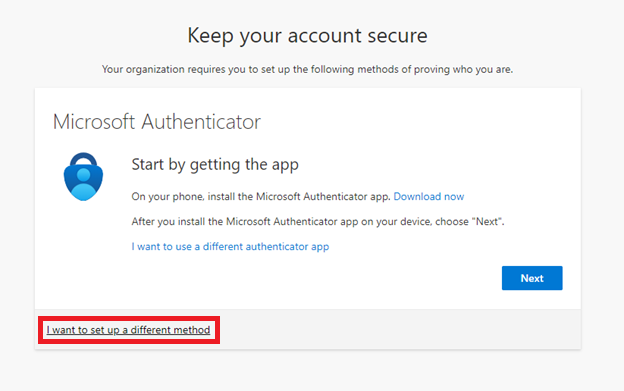Click the 'After you install the Microsoft Authenticator' sentence
This screenshot has width=624, height=391.
pyautogui.click(x=318, y=222)
